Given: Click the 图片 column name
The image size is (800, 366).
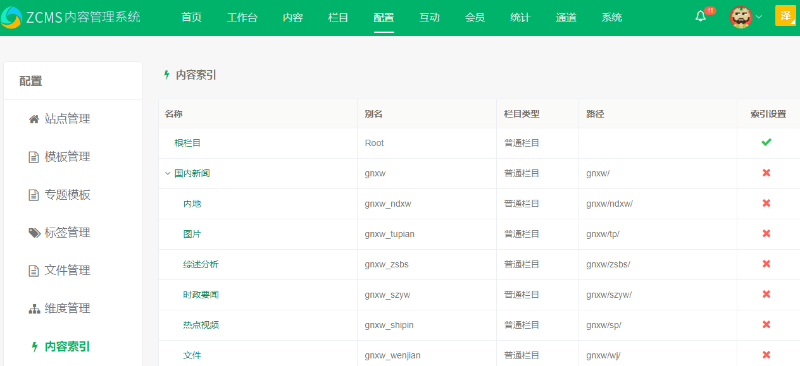Looking at the screenshot, I should coord(192,234).
